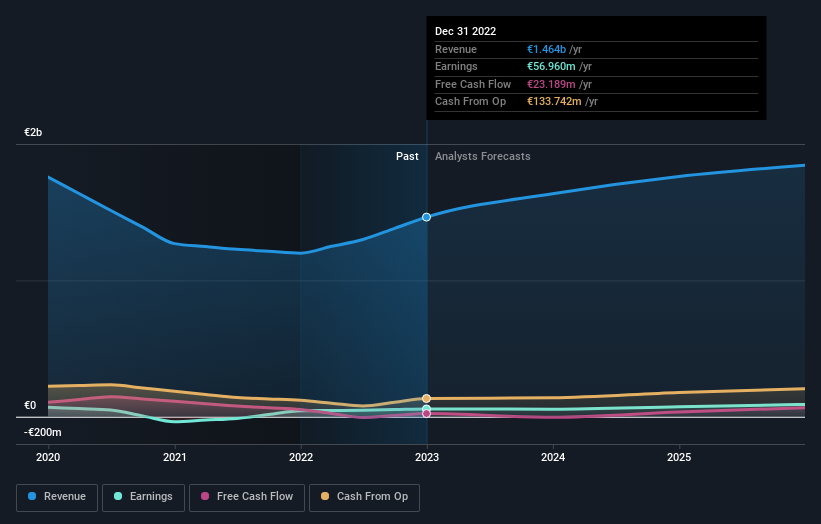Click the Free Cash Flow label in tooltip
Screen dimensions: 821x524
(473, 84)
